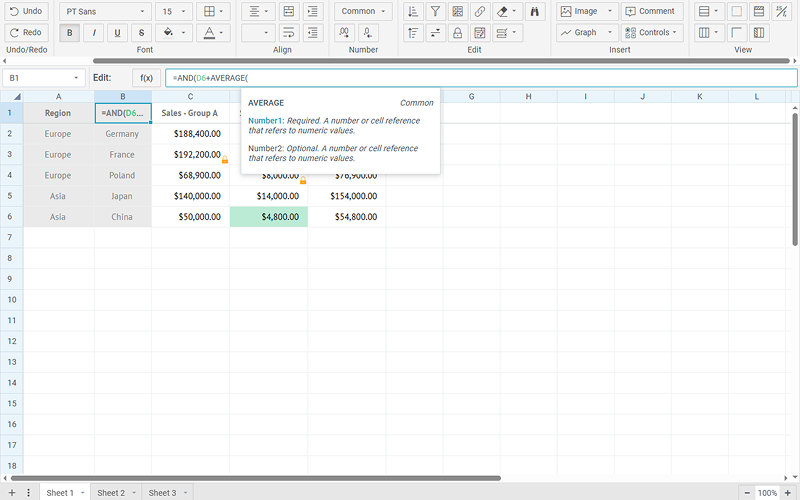Click the Graph insert button
This screenshot has width=800, height=500.
[587, 33]
